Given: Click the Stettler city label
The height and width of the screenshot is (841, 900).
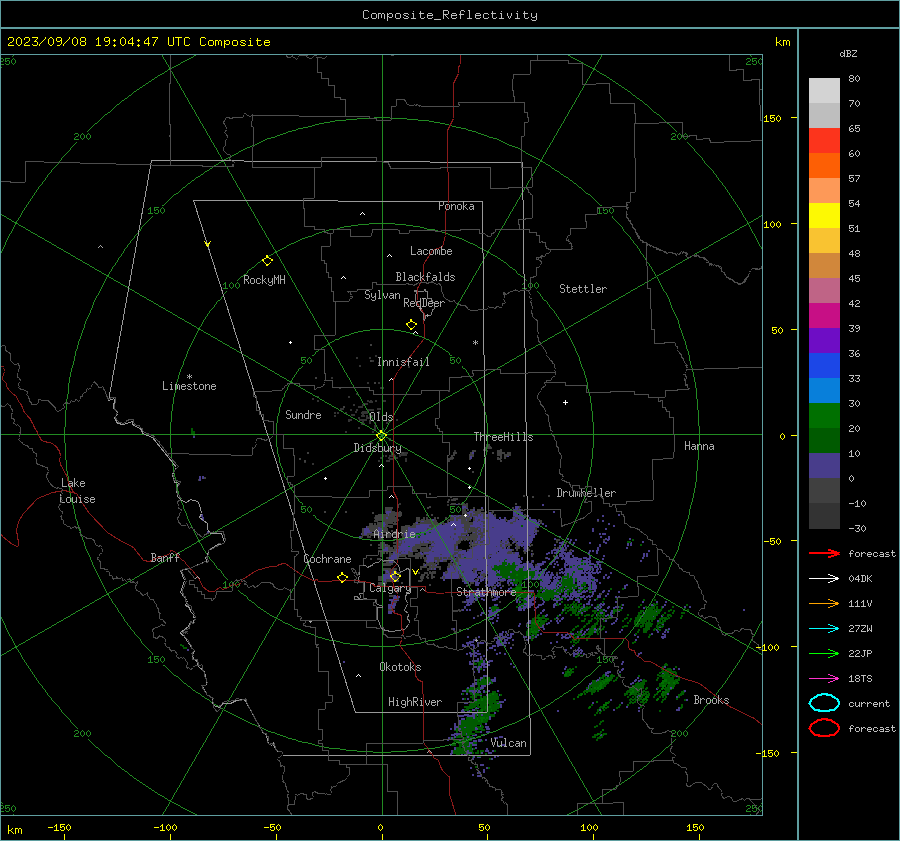Looking at the screenshot, I should pos(583,289).
